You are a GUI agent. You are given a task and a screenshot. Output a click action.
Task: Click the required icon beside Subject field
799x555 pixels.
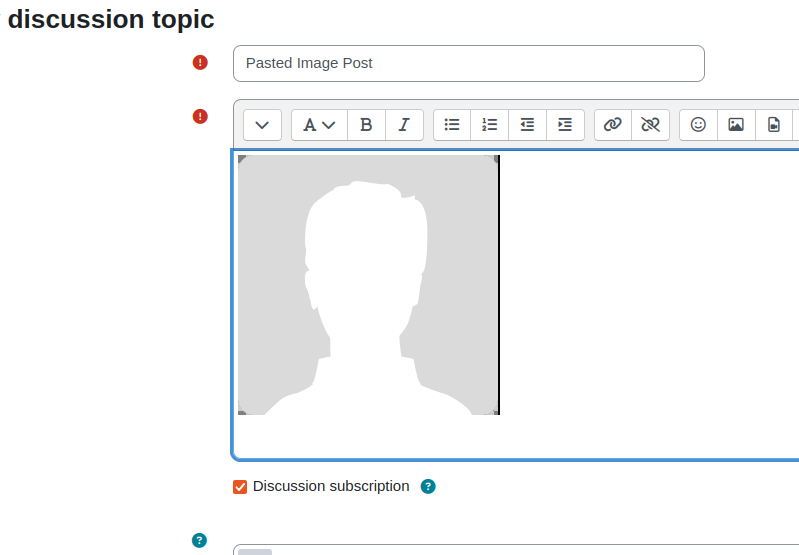(200, 63)
